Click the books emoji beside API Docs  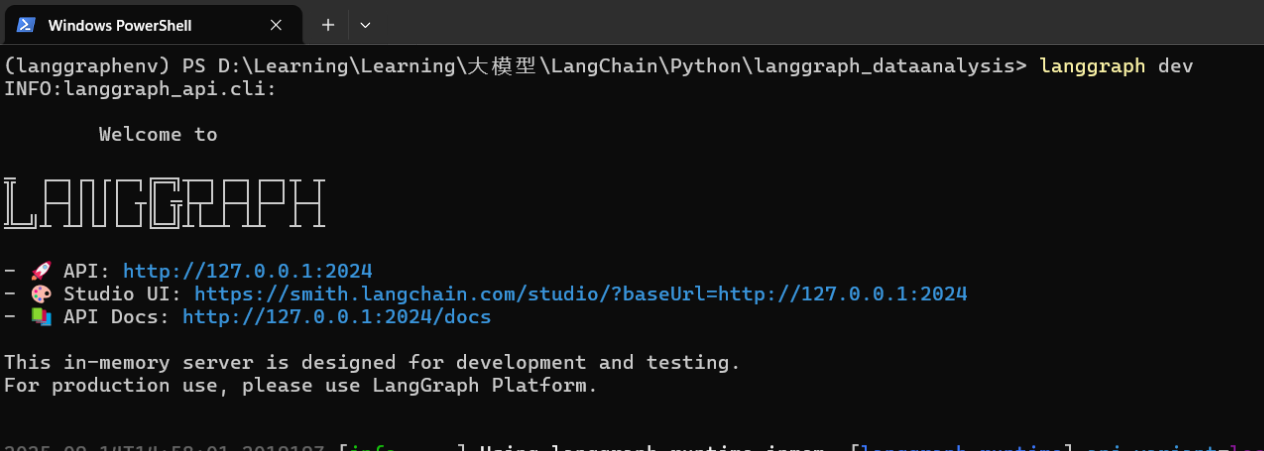(x=40, y=317)
